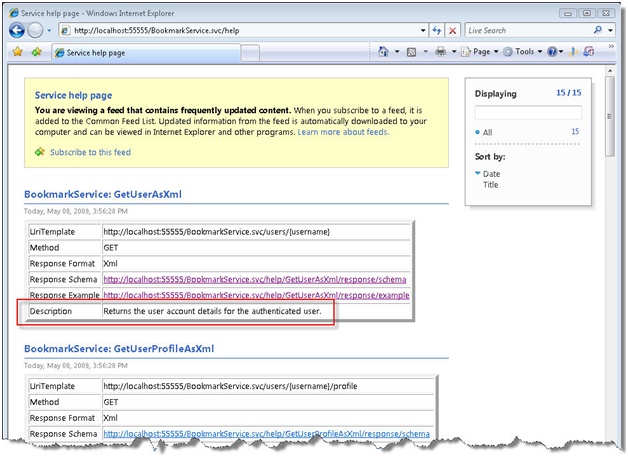Click the toolbar icon right of Help

pos(574,52)
